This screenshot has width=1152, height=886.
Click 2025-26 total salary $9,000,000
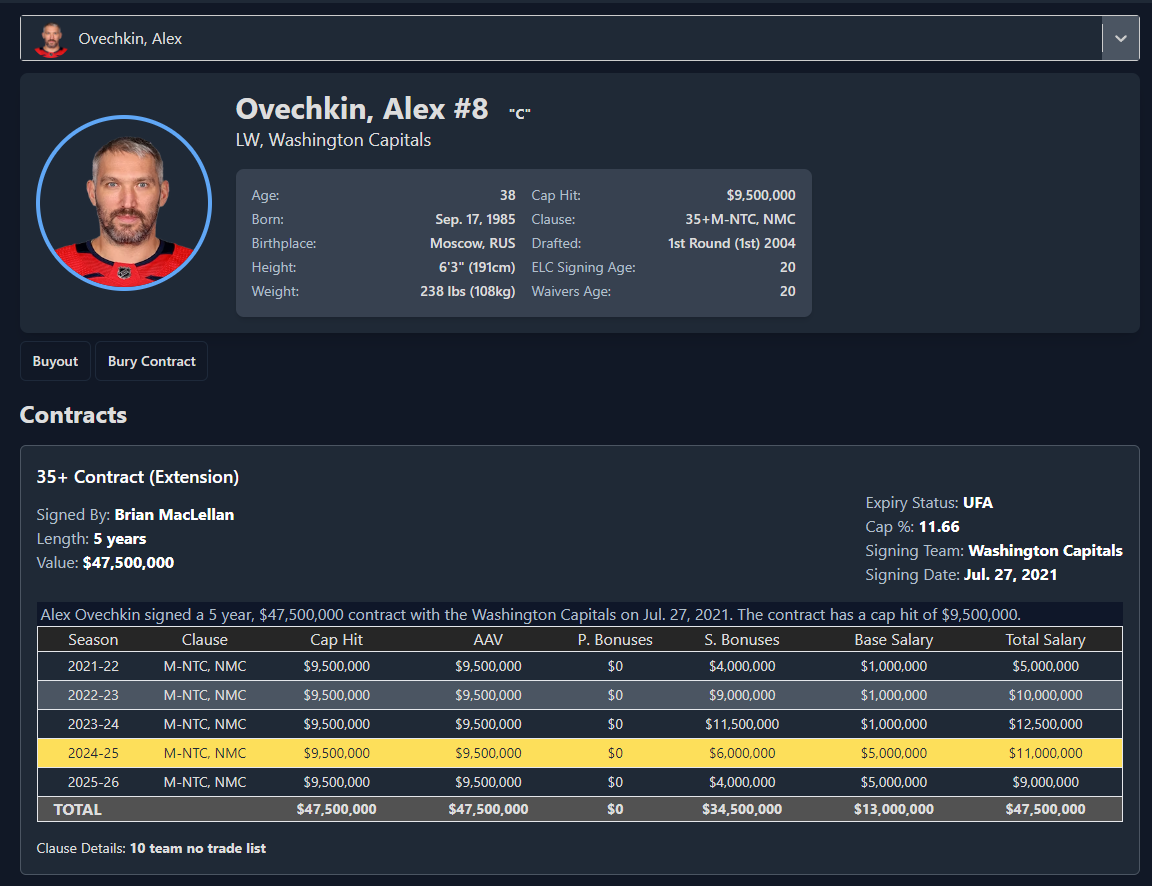tap(1045, 782)
